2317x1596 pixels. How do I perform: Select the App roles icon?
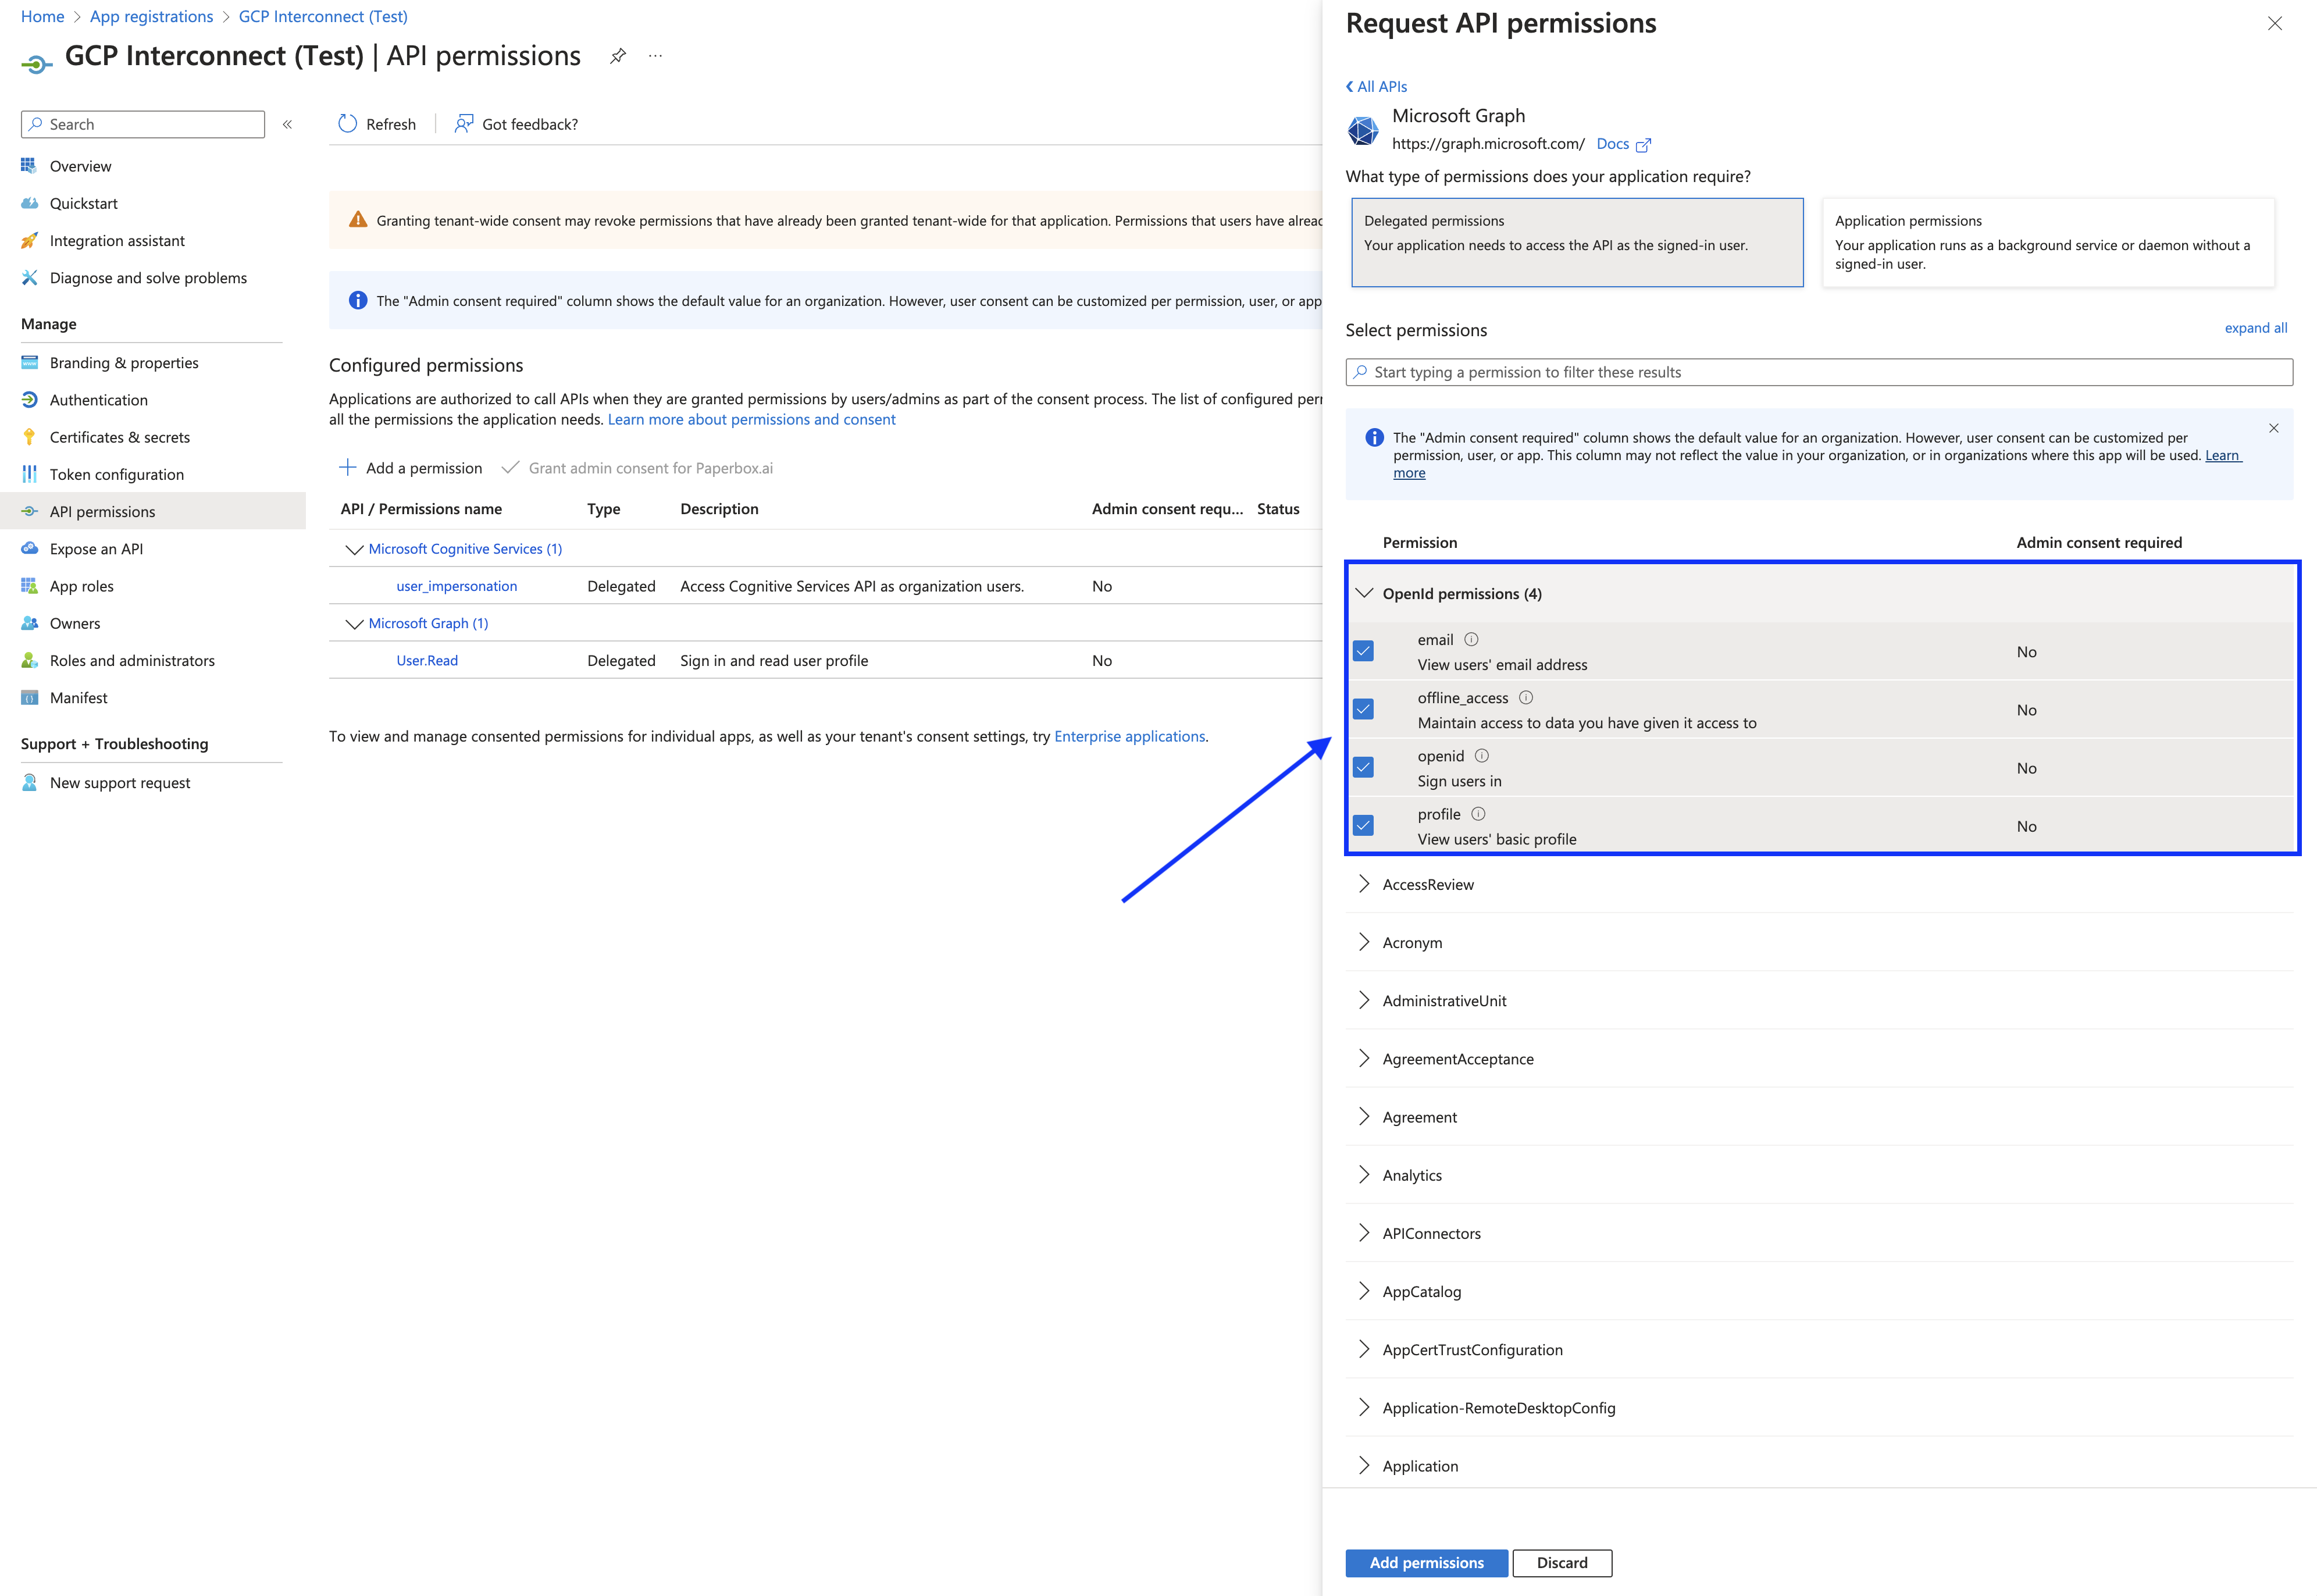point(30,585)
